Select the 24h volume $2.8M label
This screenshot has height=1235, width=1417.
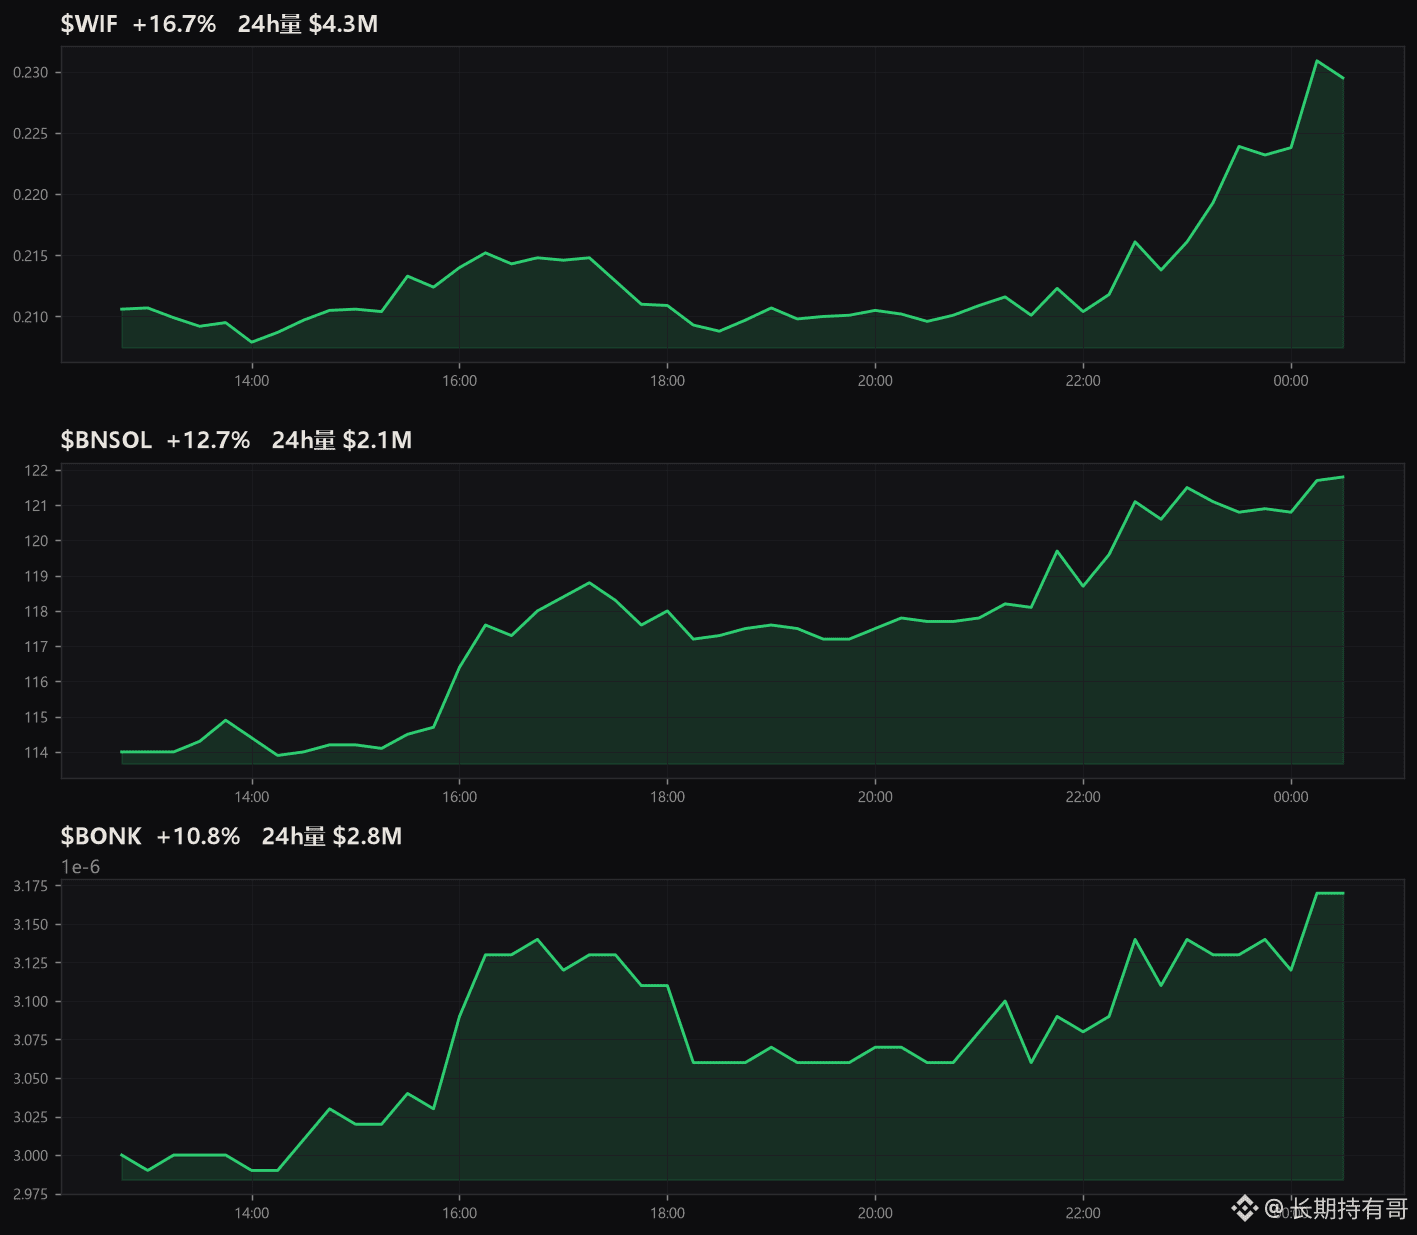point(332,836)
